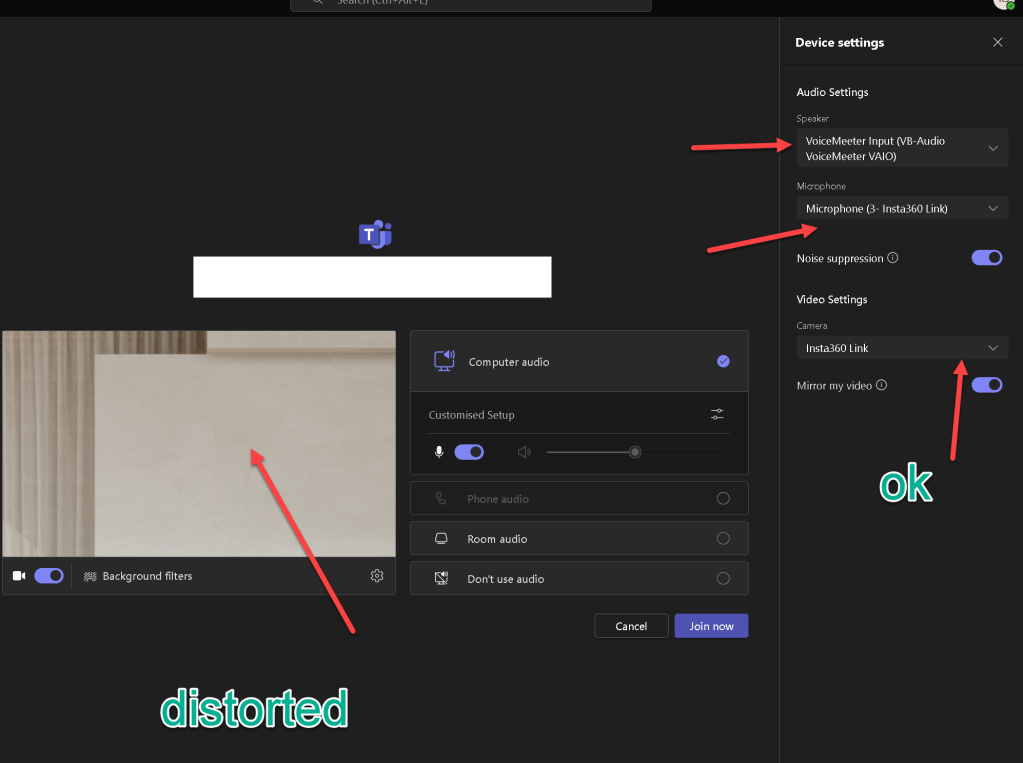Click the meeting title field
Viewport: 1023px width, 763px height.
pos(372,277)
